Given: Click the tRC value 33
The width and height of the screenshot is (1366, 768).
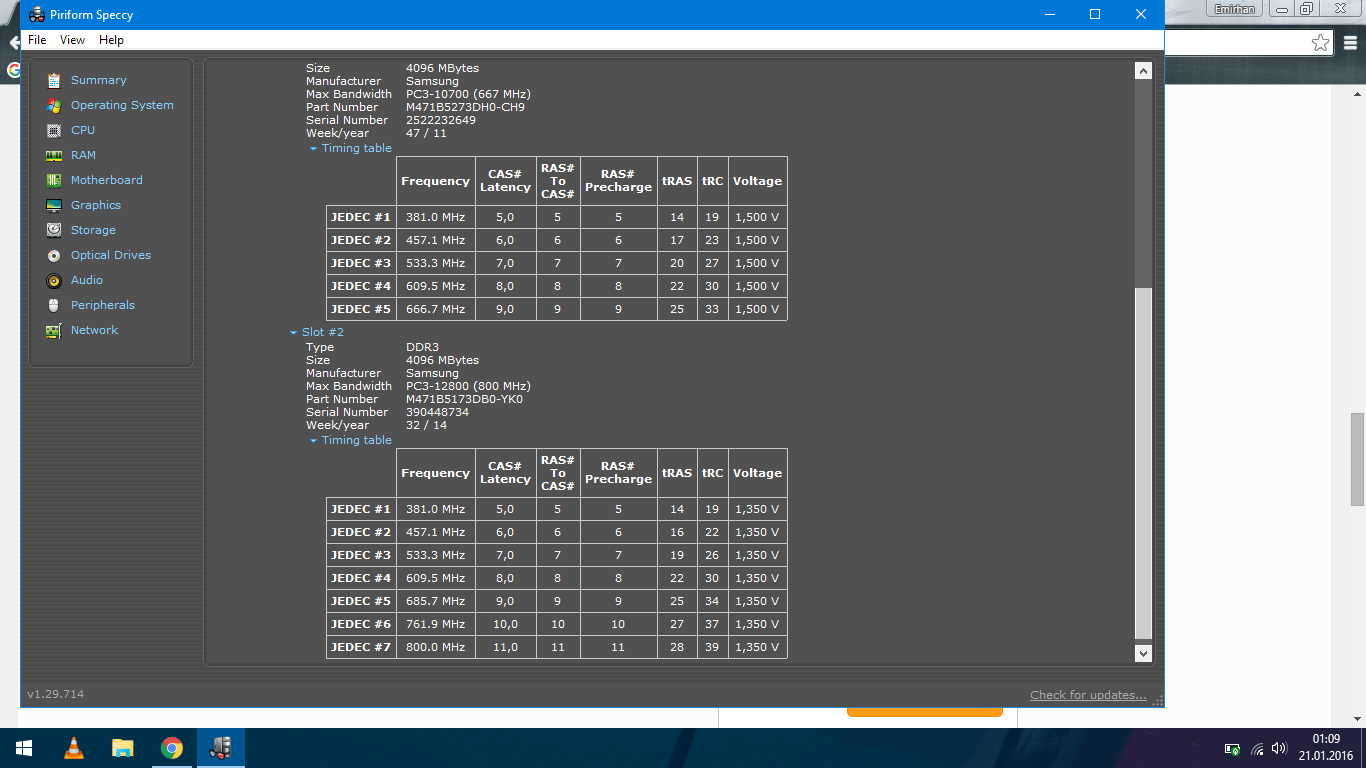Looking at the screenshot, I should (712, 309).
